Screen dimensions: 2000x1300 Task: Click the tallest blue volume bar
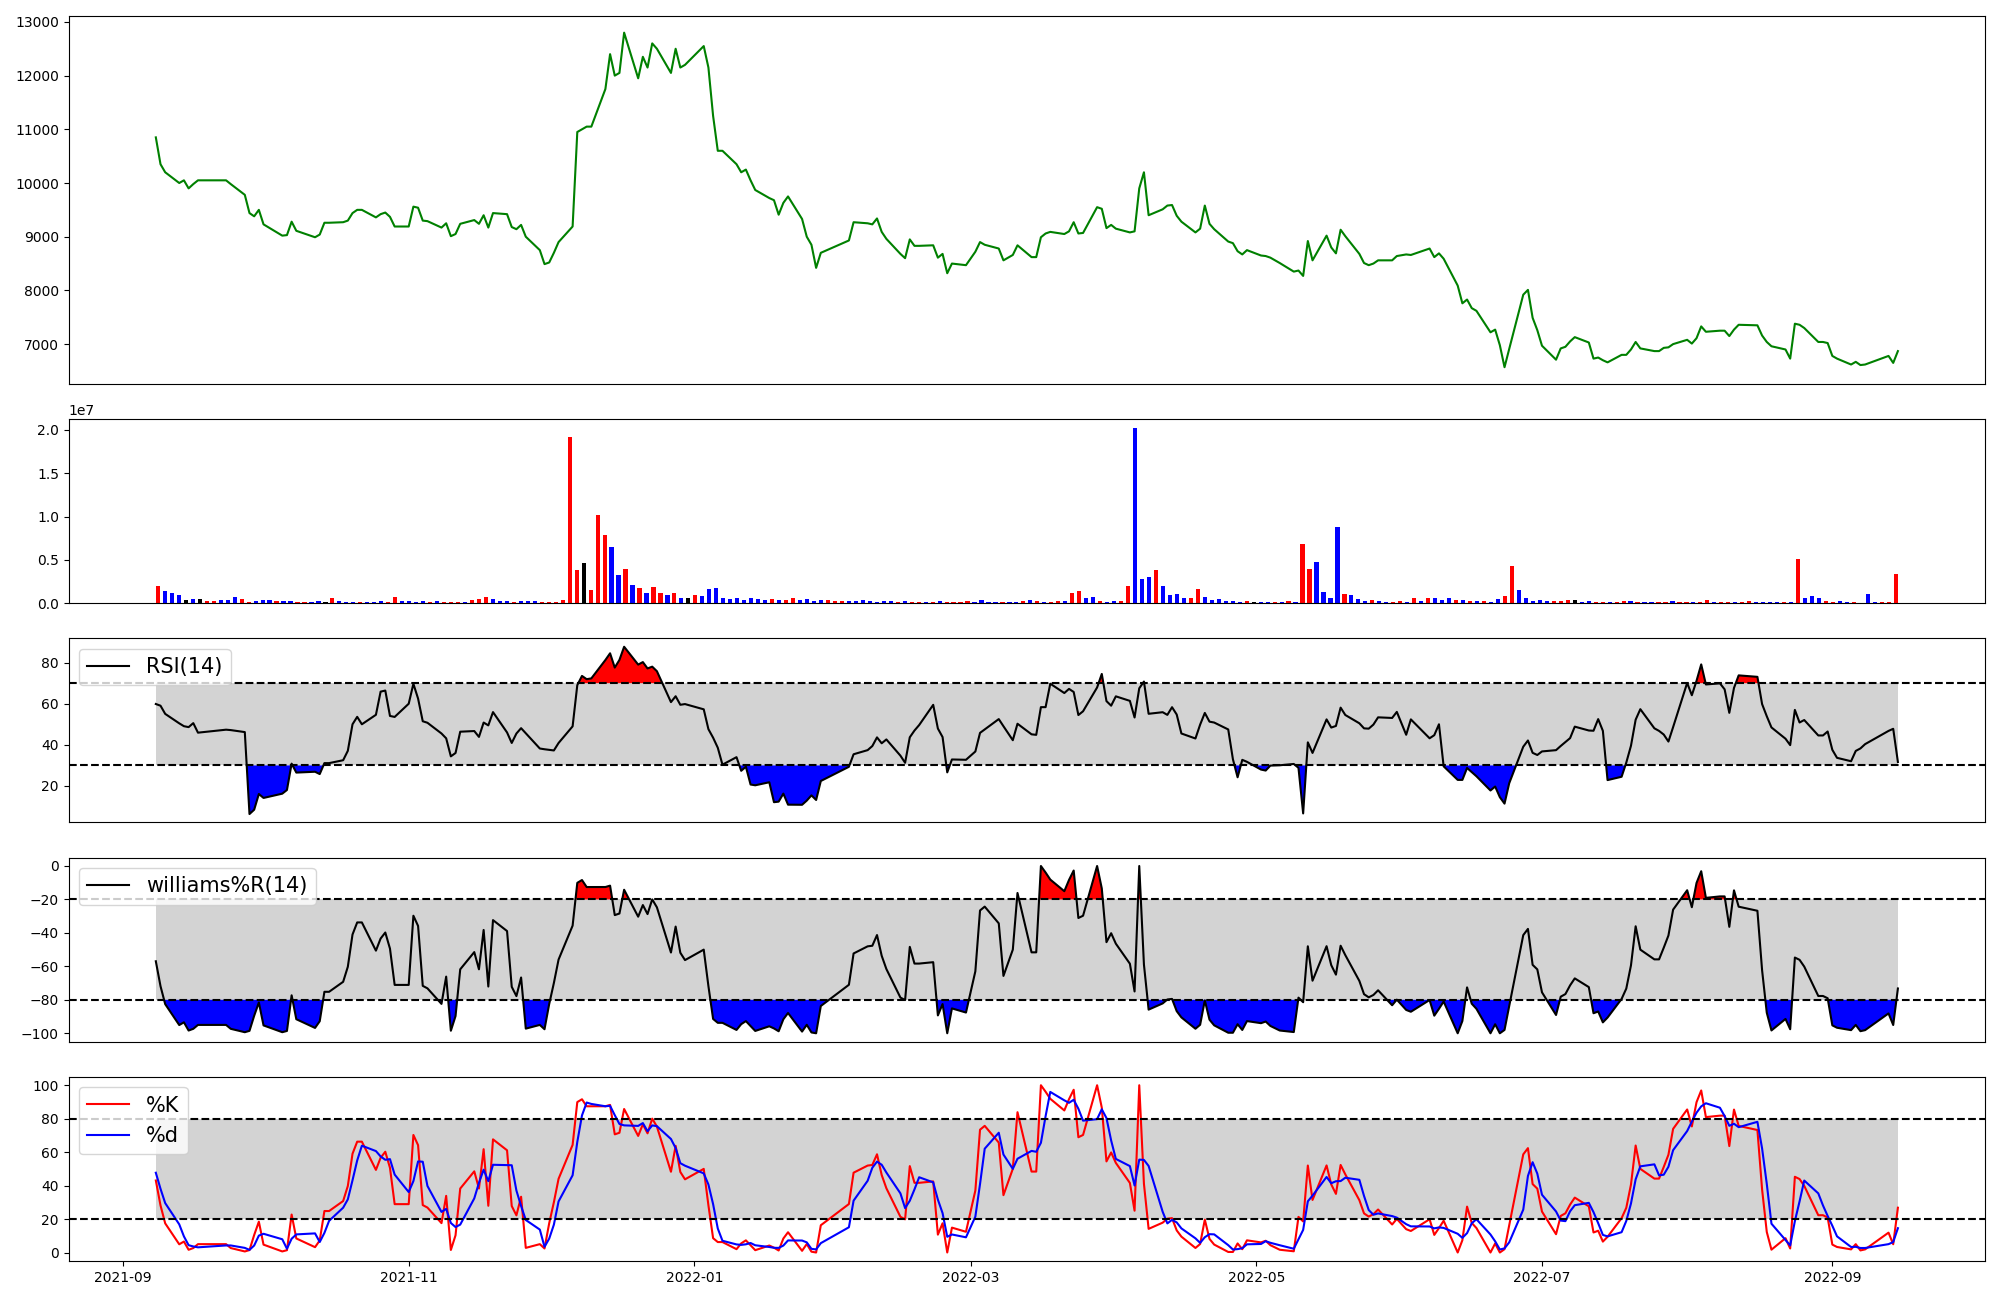(x=1135, y=515)
